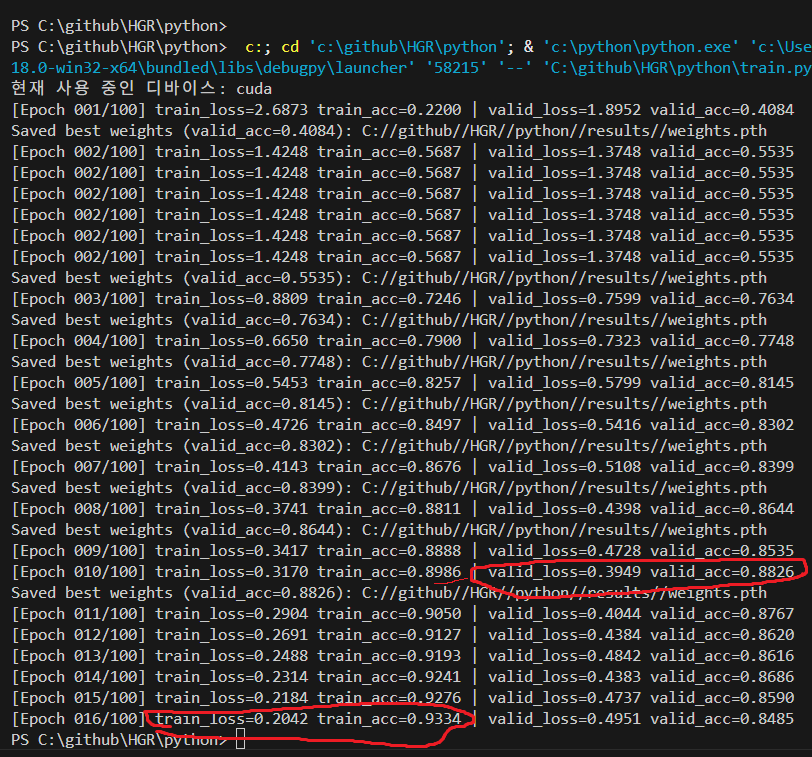This screenshot has width=812, height=757.
Task: Click valid_acc=0.8620 value
Action: [722, 635]
